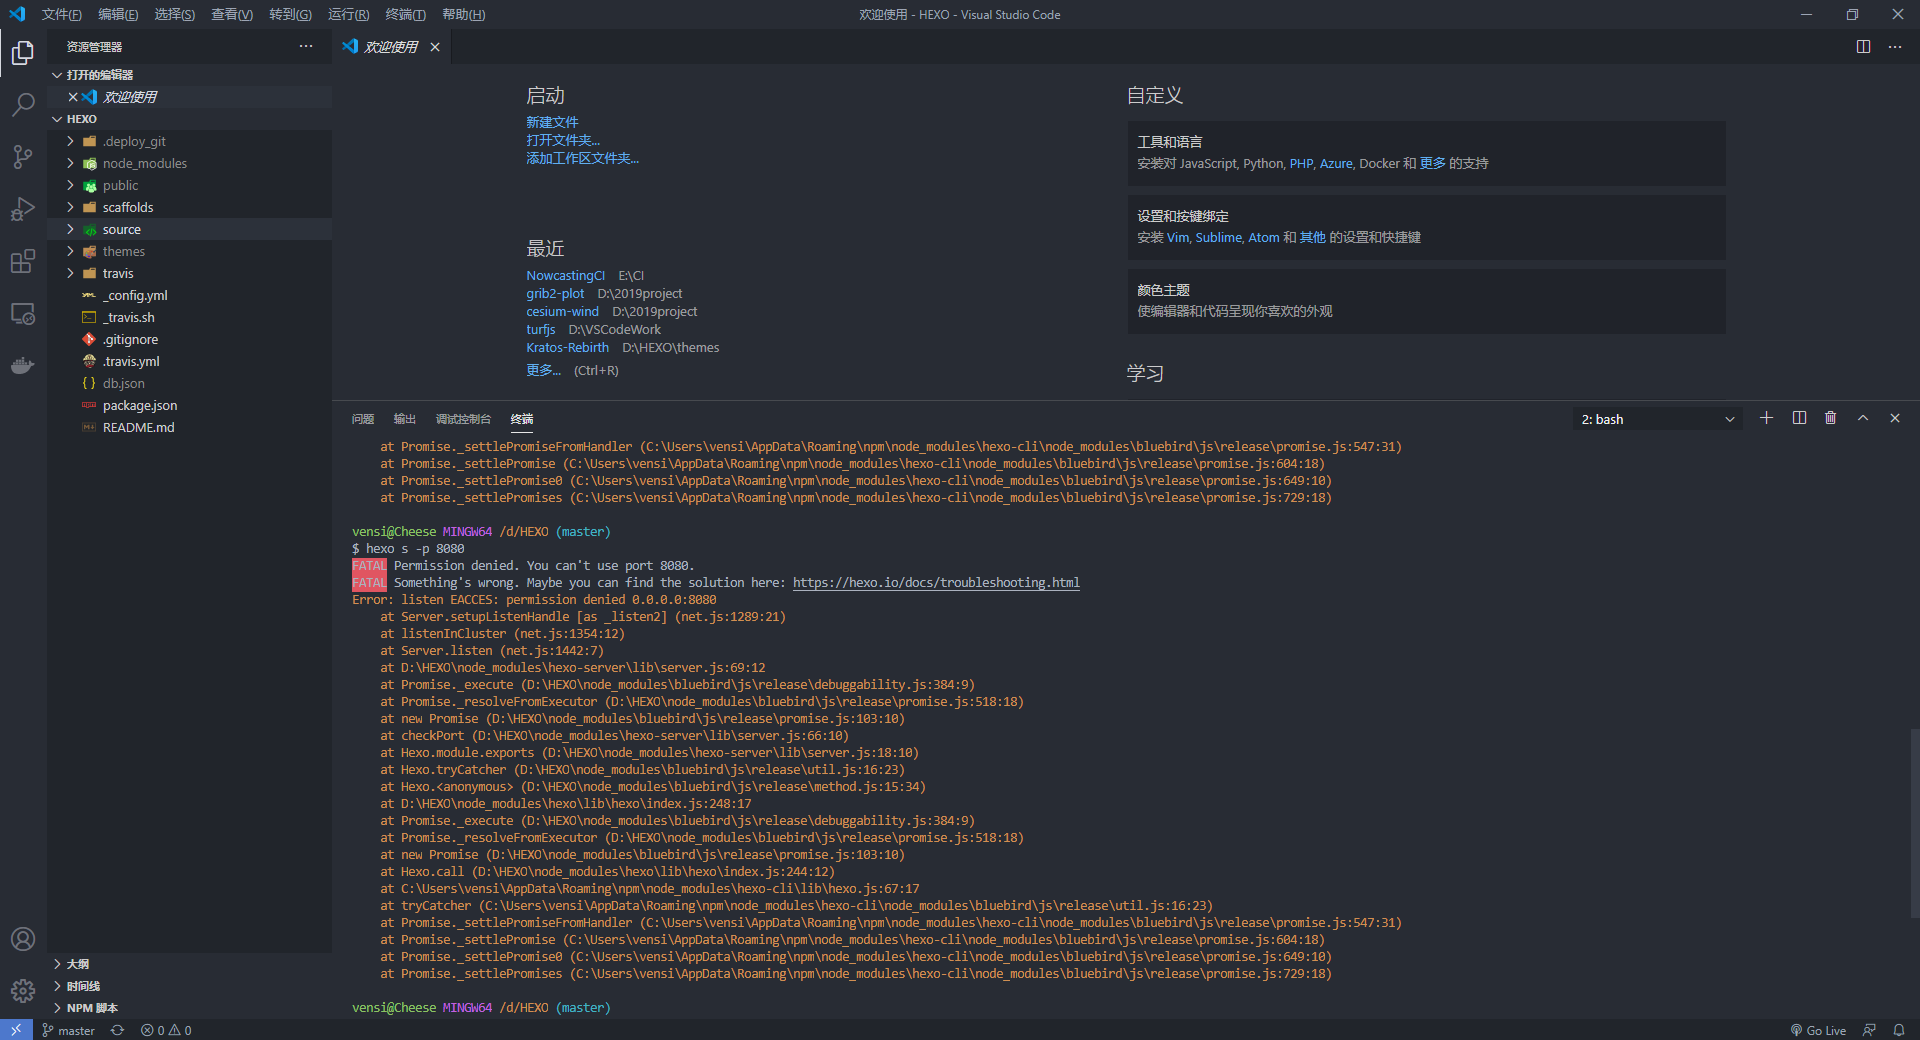Click the remote window indicator in status bar
Screen dimensions: 1920x1040
coord(16,1030)
